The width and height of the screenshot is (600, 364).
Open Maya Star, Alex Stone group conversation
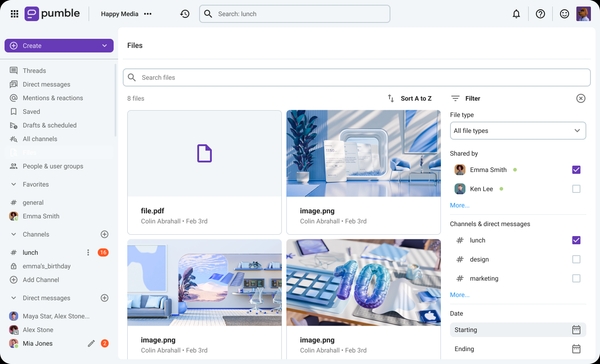56,316
